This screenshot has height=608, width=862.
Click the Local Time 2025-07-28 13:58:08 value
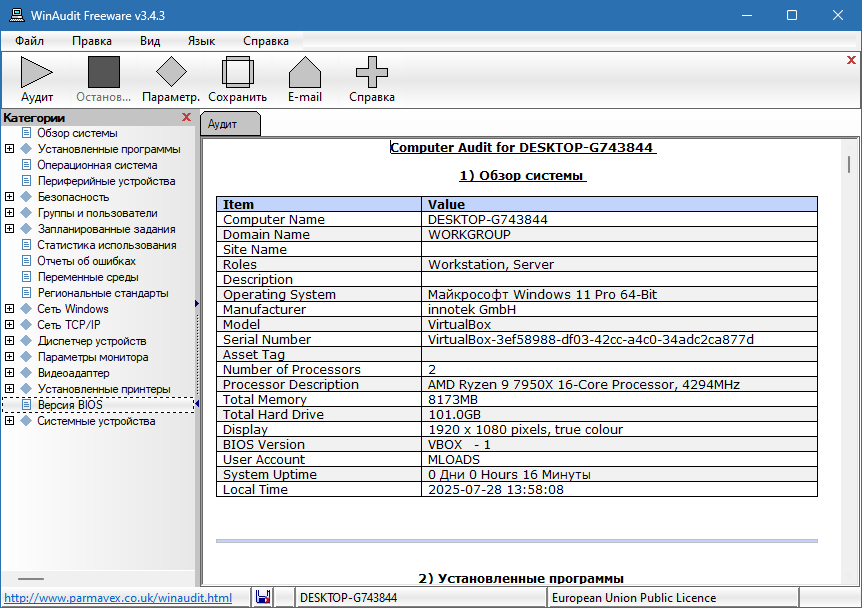tap(495, 489)
